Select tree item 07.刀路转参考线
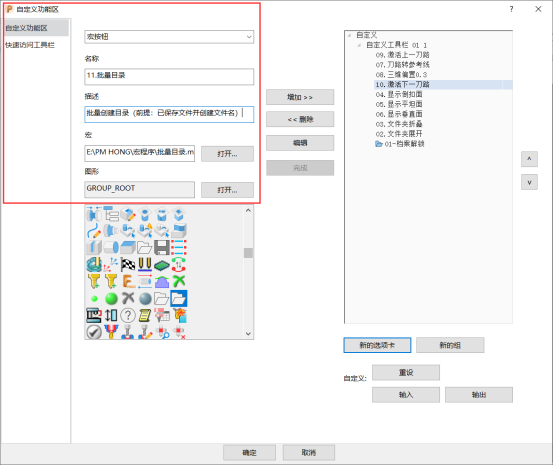 click(x=402, y=65)
